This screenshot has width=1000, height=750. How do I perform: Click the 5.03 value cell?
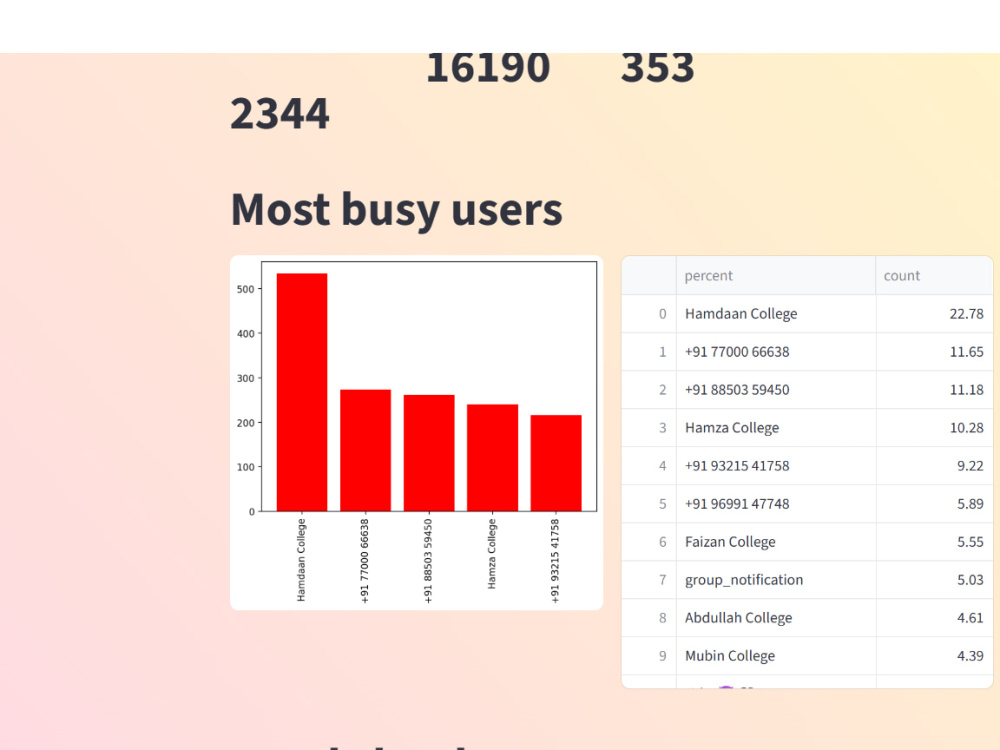pyautogui.click(x=934, y=580)
